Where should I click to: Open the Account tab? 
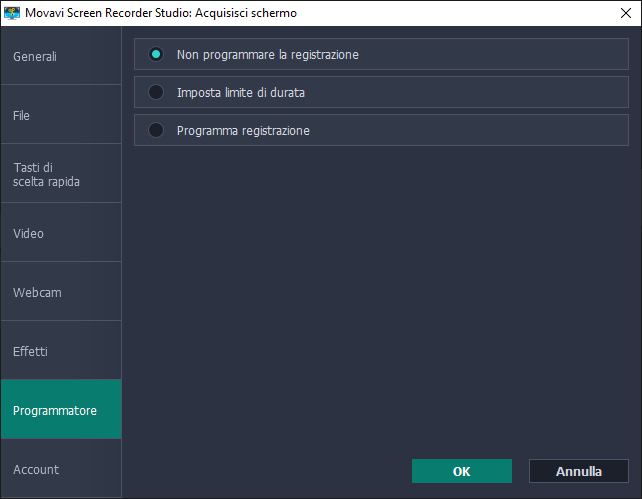tap(60, 469)
